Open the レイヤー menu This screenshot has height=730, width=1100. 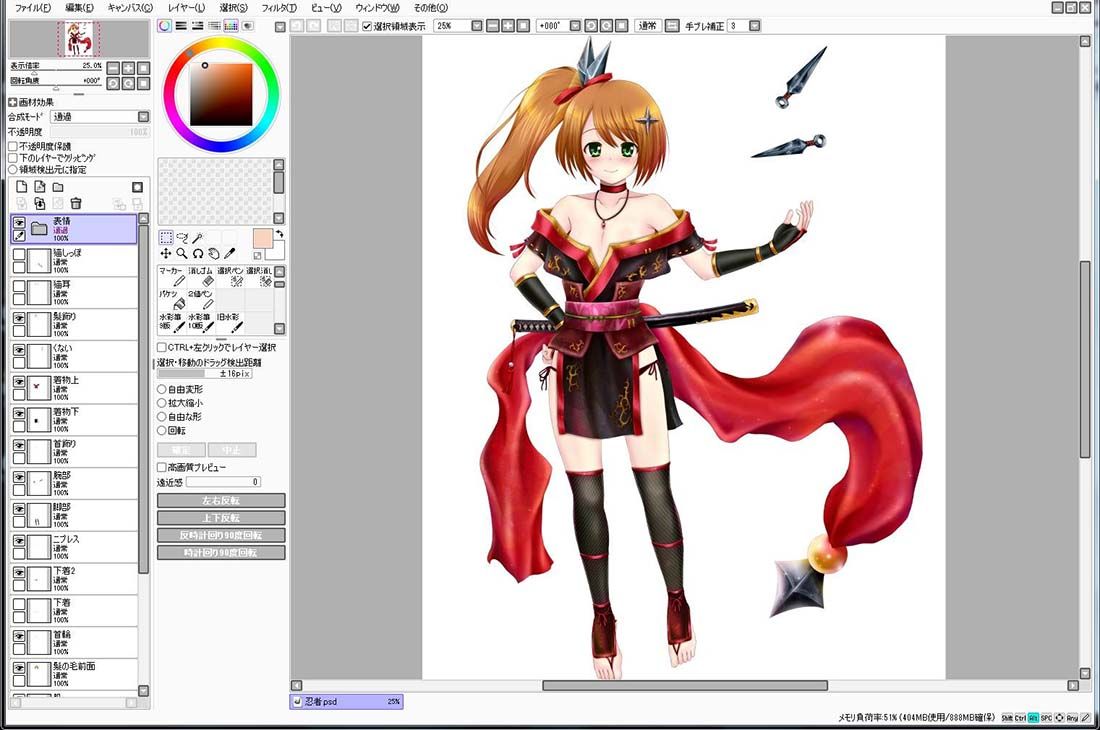click(186, 8)
